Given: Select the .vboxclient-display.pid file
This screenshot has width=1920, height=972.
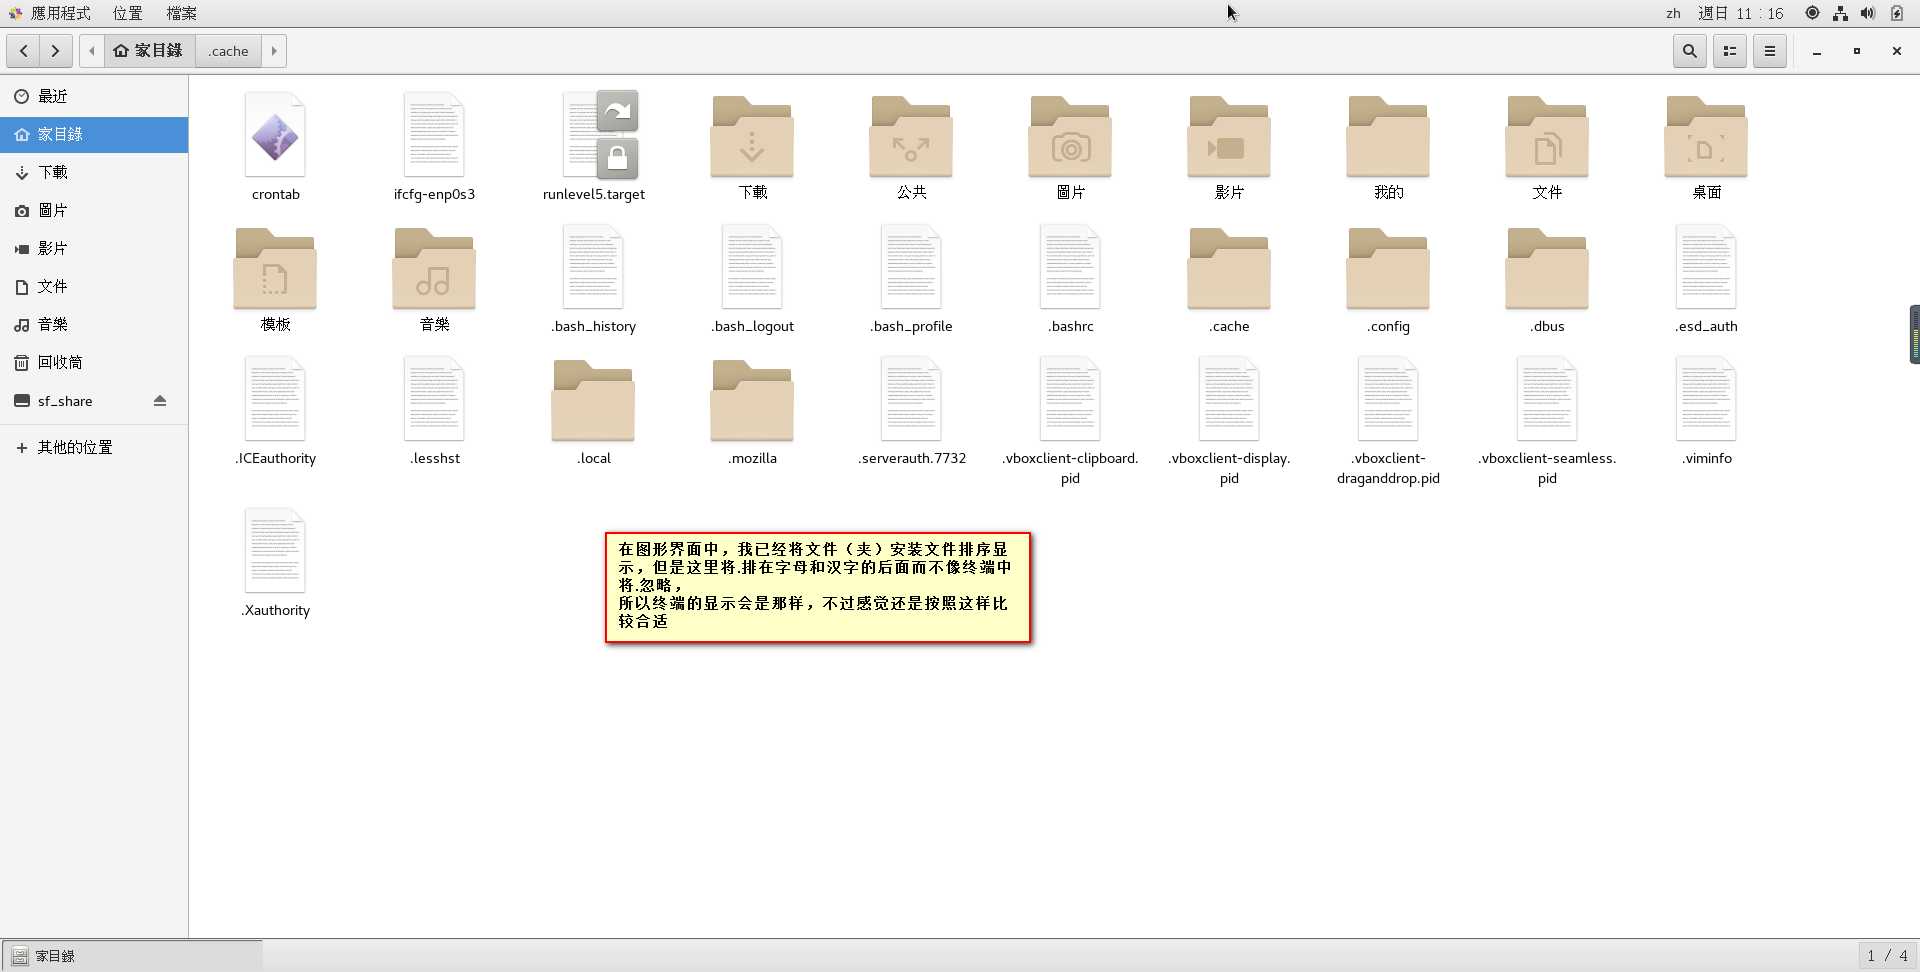Looking at the screenshot, I should (x=1229, y=401).
